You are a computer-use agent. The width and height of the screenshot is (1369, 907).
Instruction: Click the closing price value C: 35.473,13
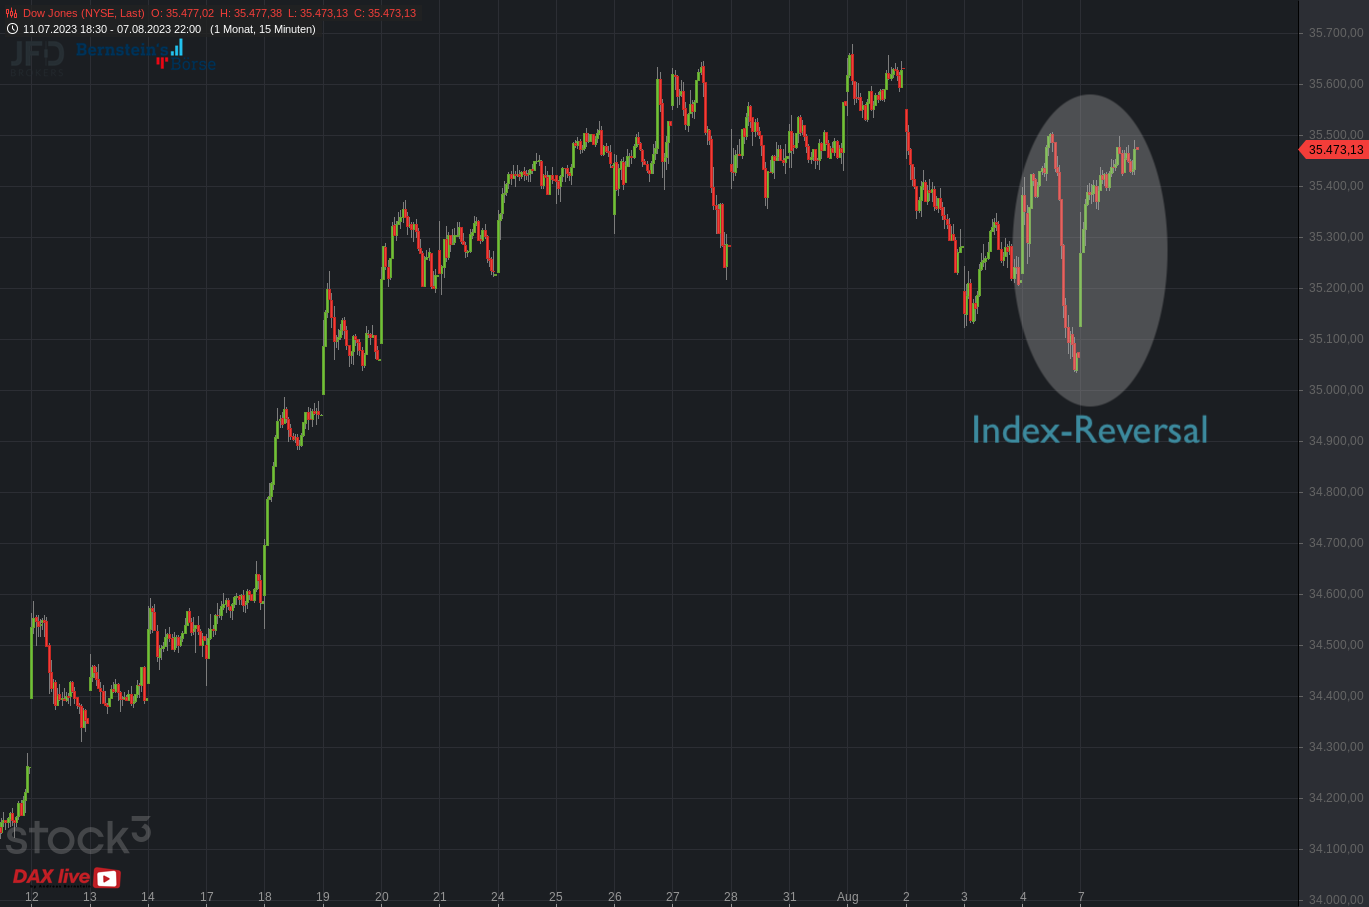[x=384, y=14]
